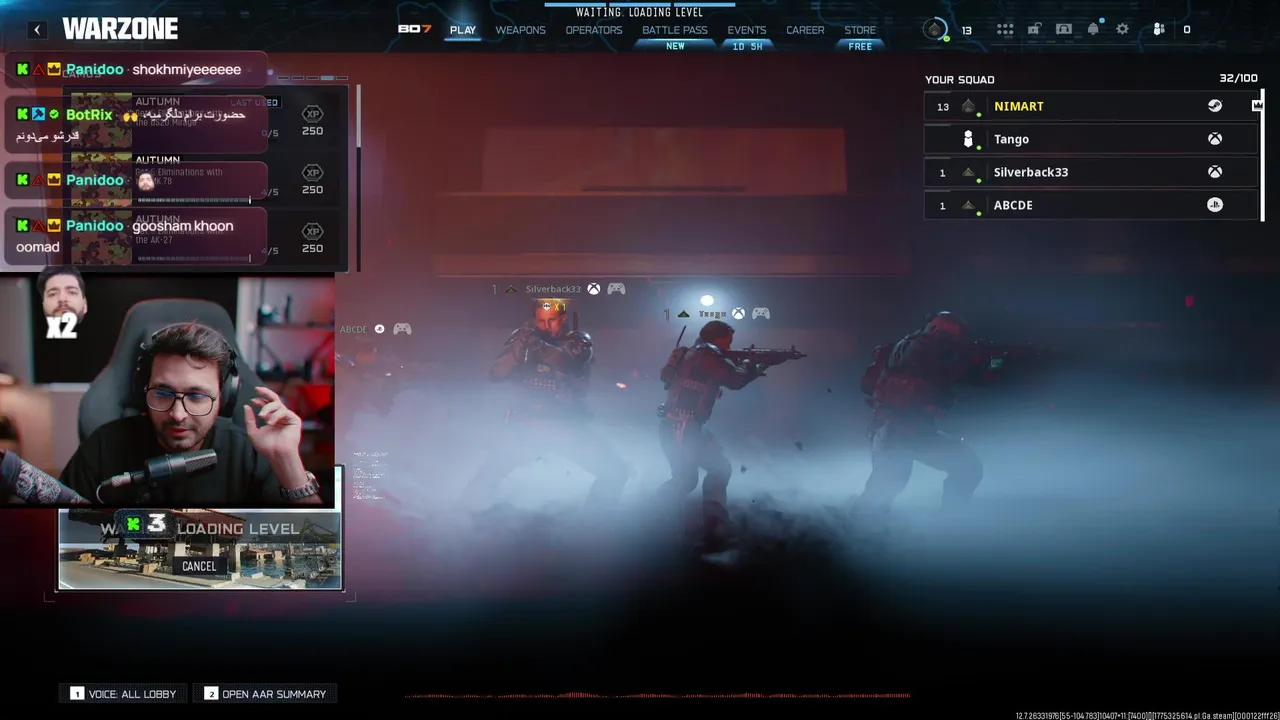
Task: Open the STORE tab
Action: click(860, 30)
